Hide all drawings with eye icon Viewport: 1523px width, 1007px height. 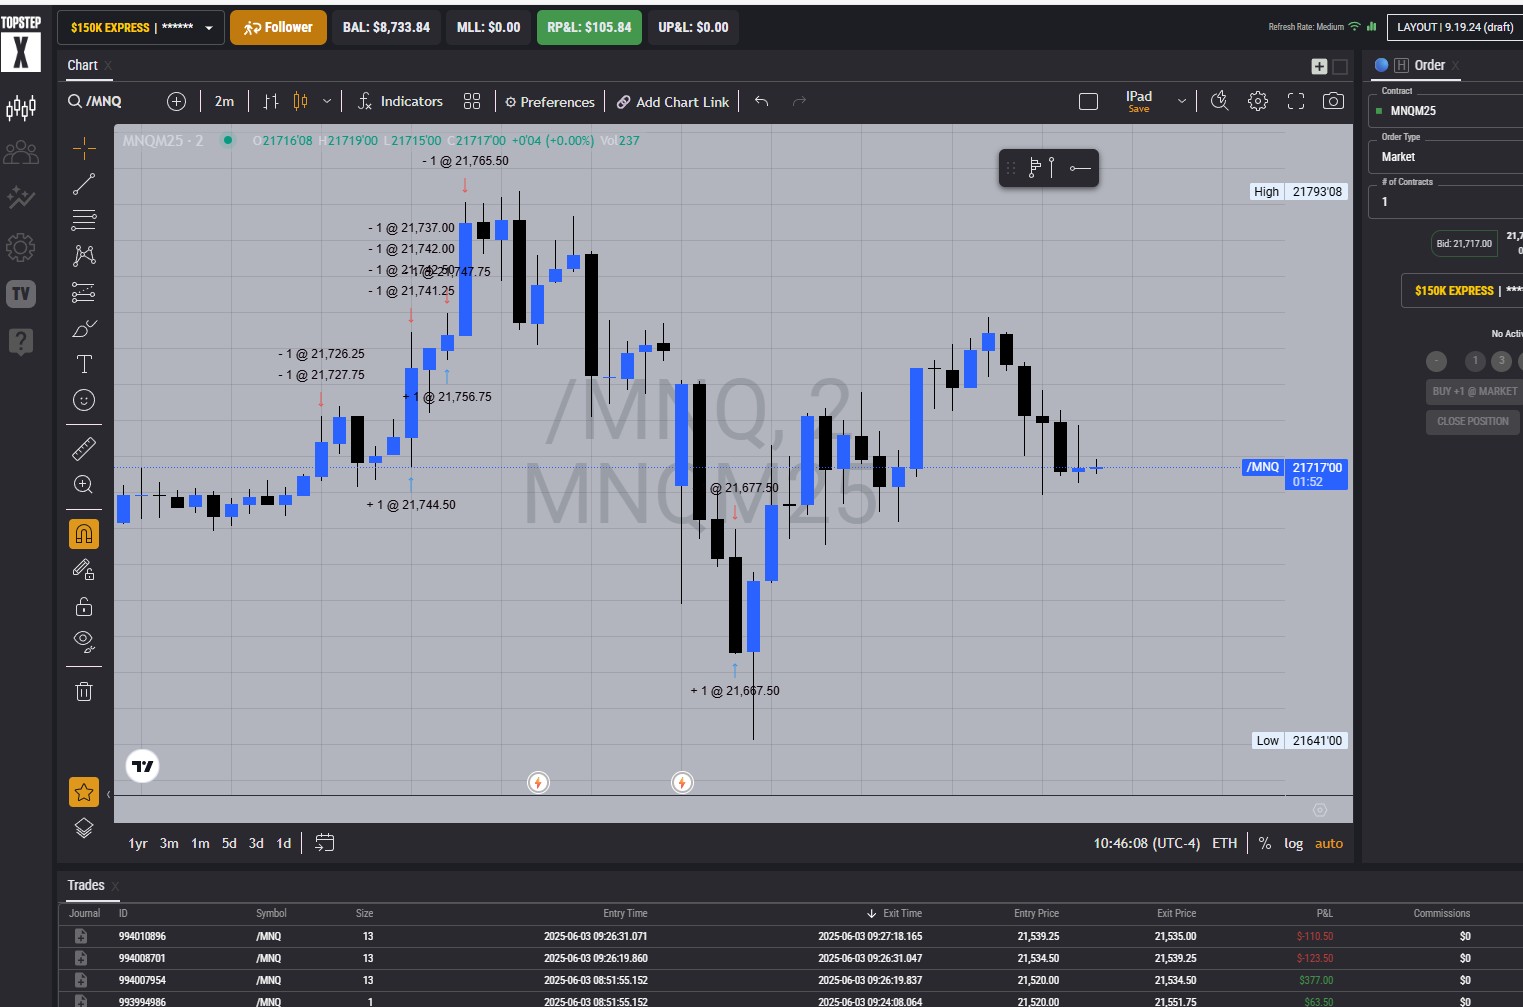tap(84, 641)
